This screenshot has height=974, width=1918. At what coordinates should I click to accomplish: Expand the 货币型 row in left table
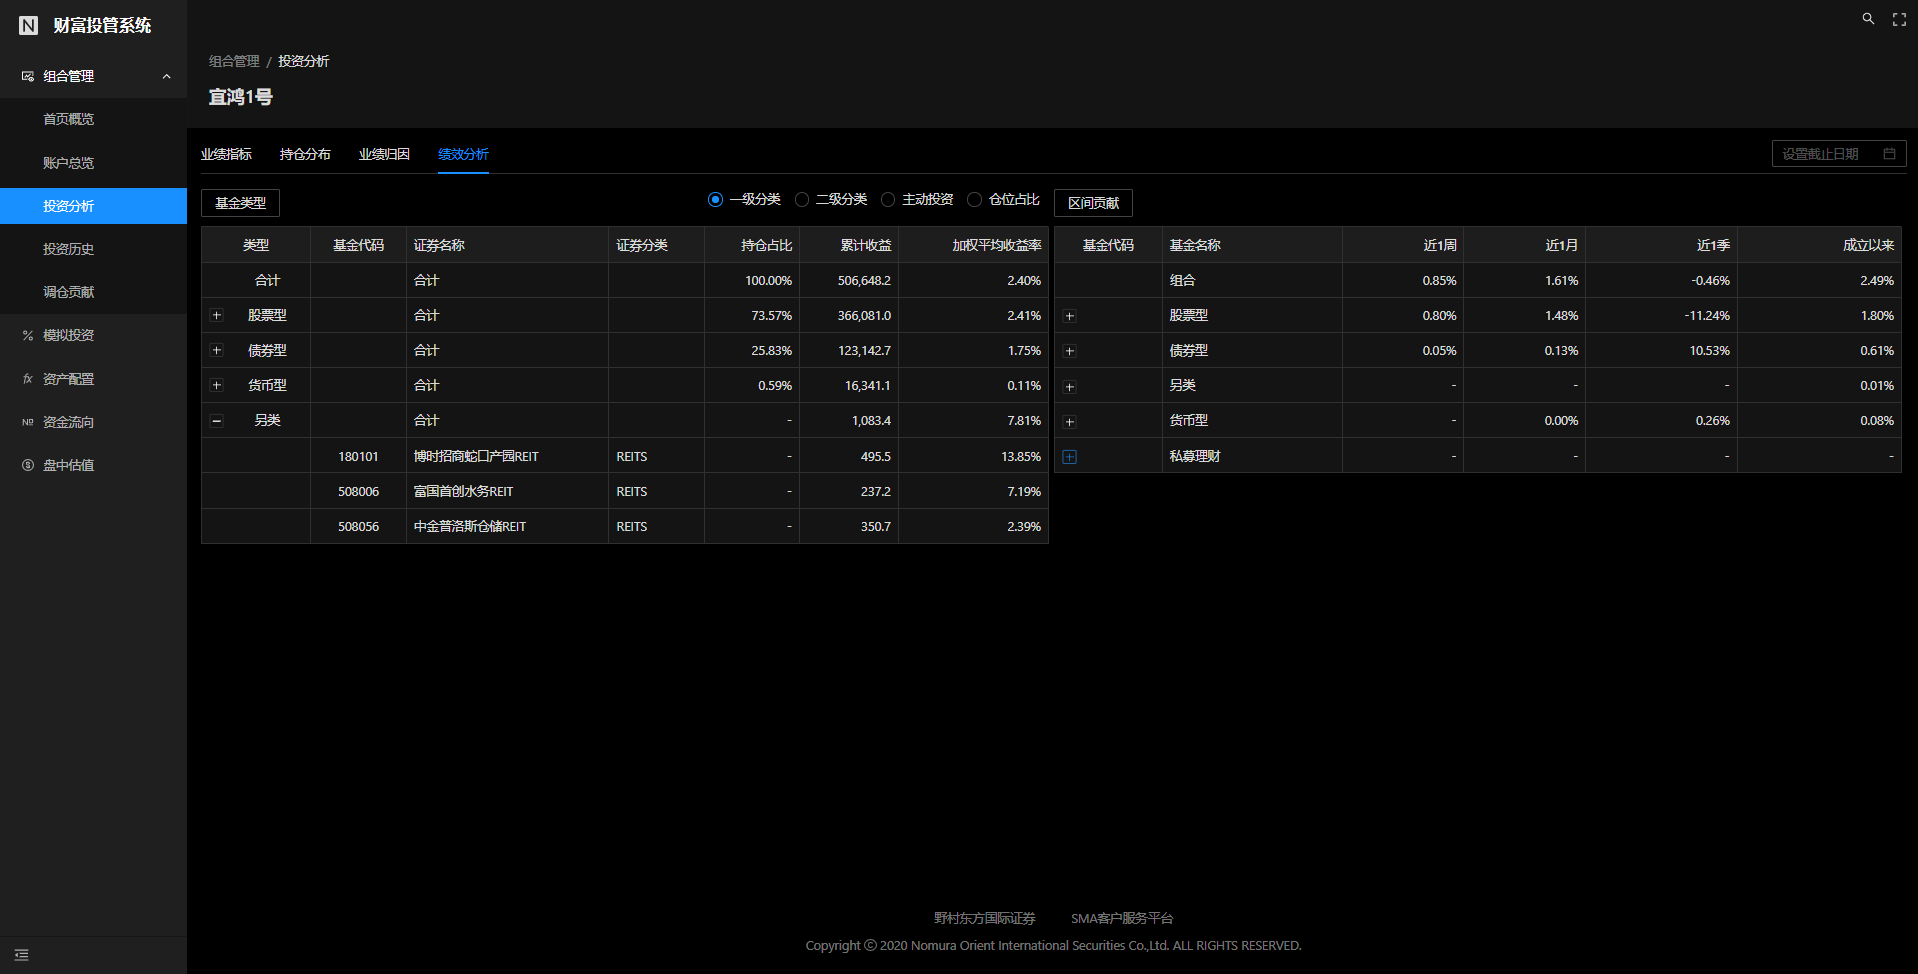(216, 385)
